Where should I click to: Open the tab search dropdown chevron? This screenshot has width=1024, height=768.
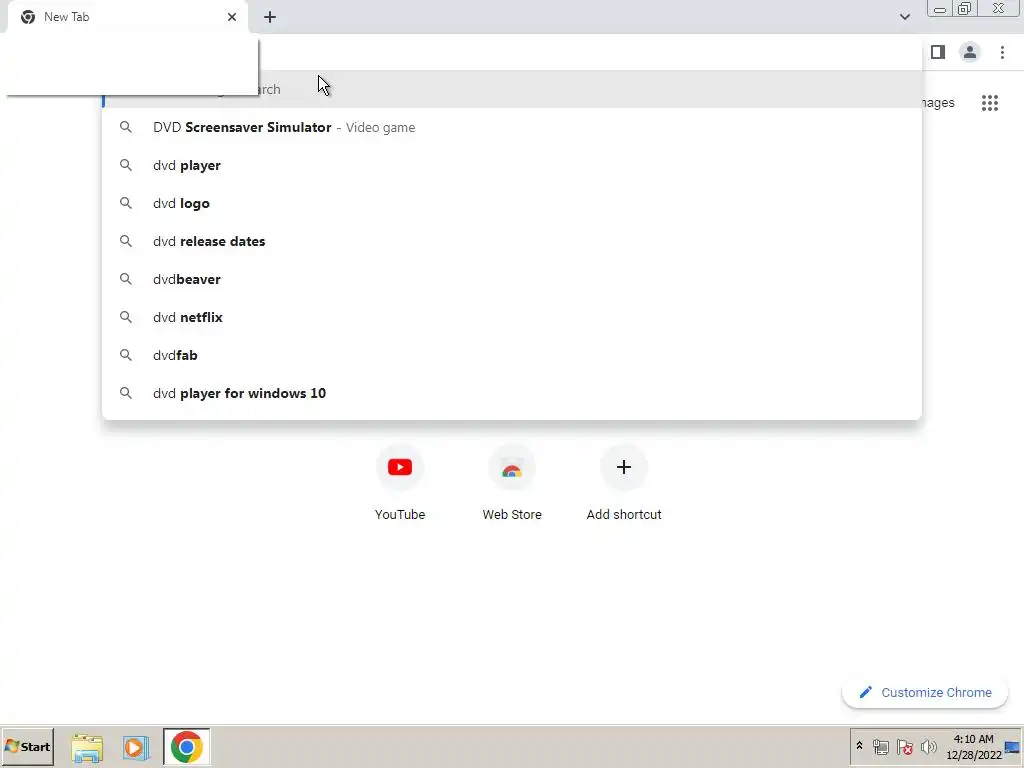coord(904,17)
